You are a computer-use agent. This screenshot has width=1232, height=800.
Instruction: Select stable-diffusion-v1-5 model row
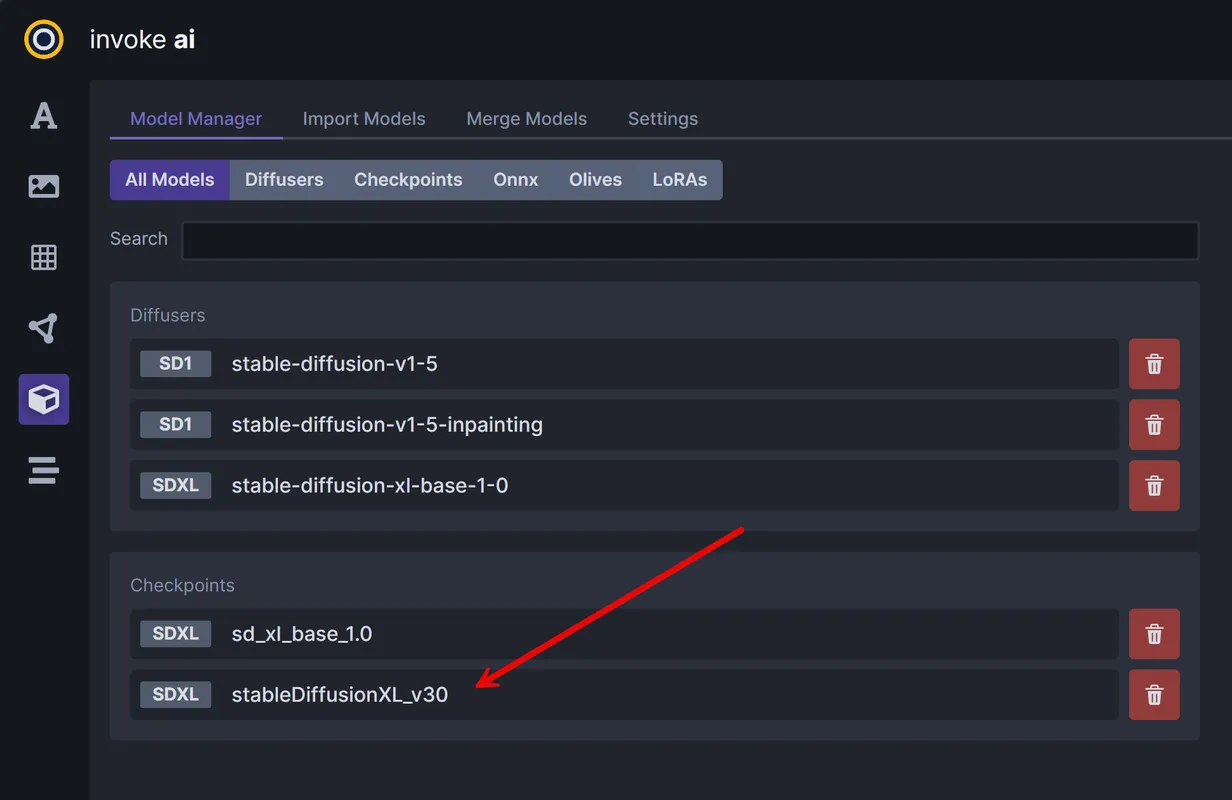624,364
